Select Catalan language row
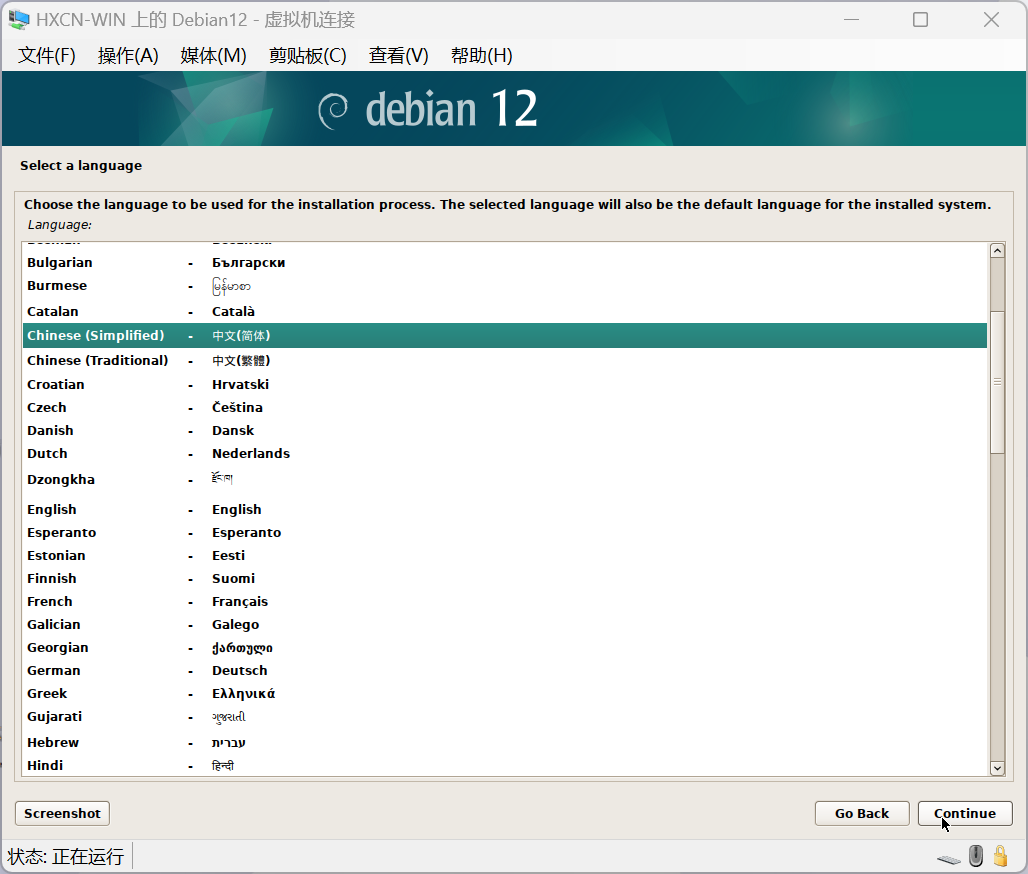This screenshot has width=1028, height=874. (x=505, y=311)
